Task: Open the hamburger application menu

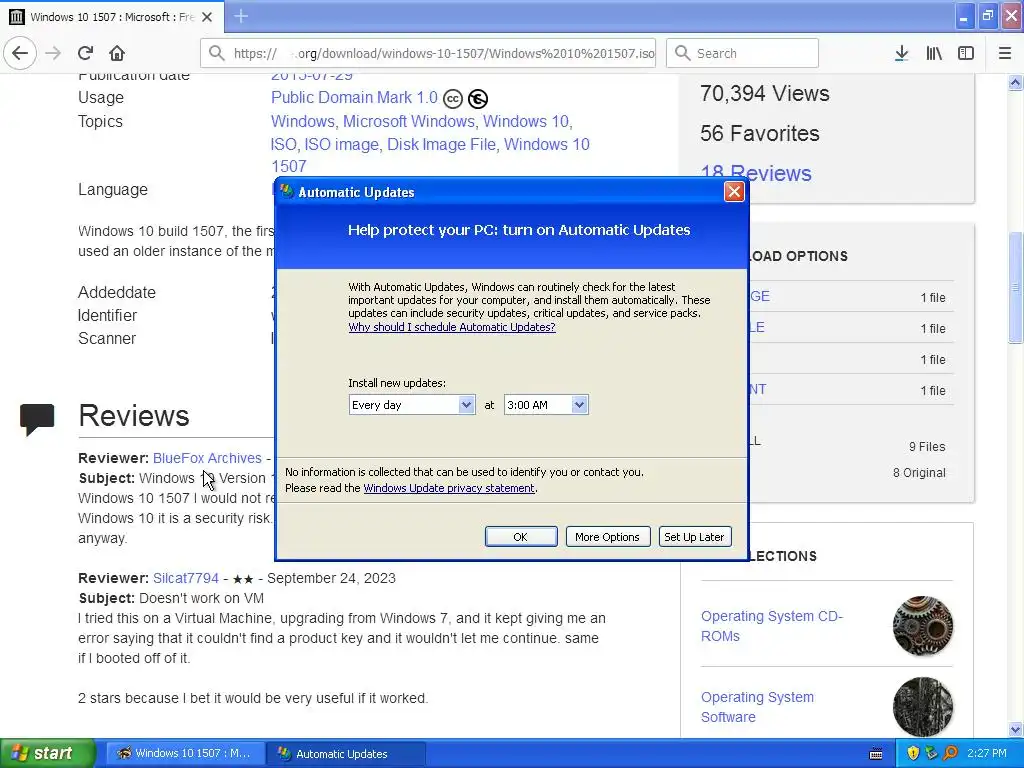Action: click(1005, 53)
